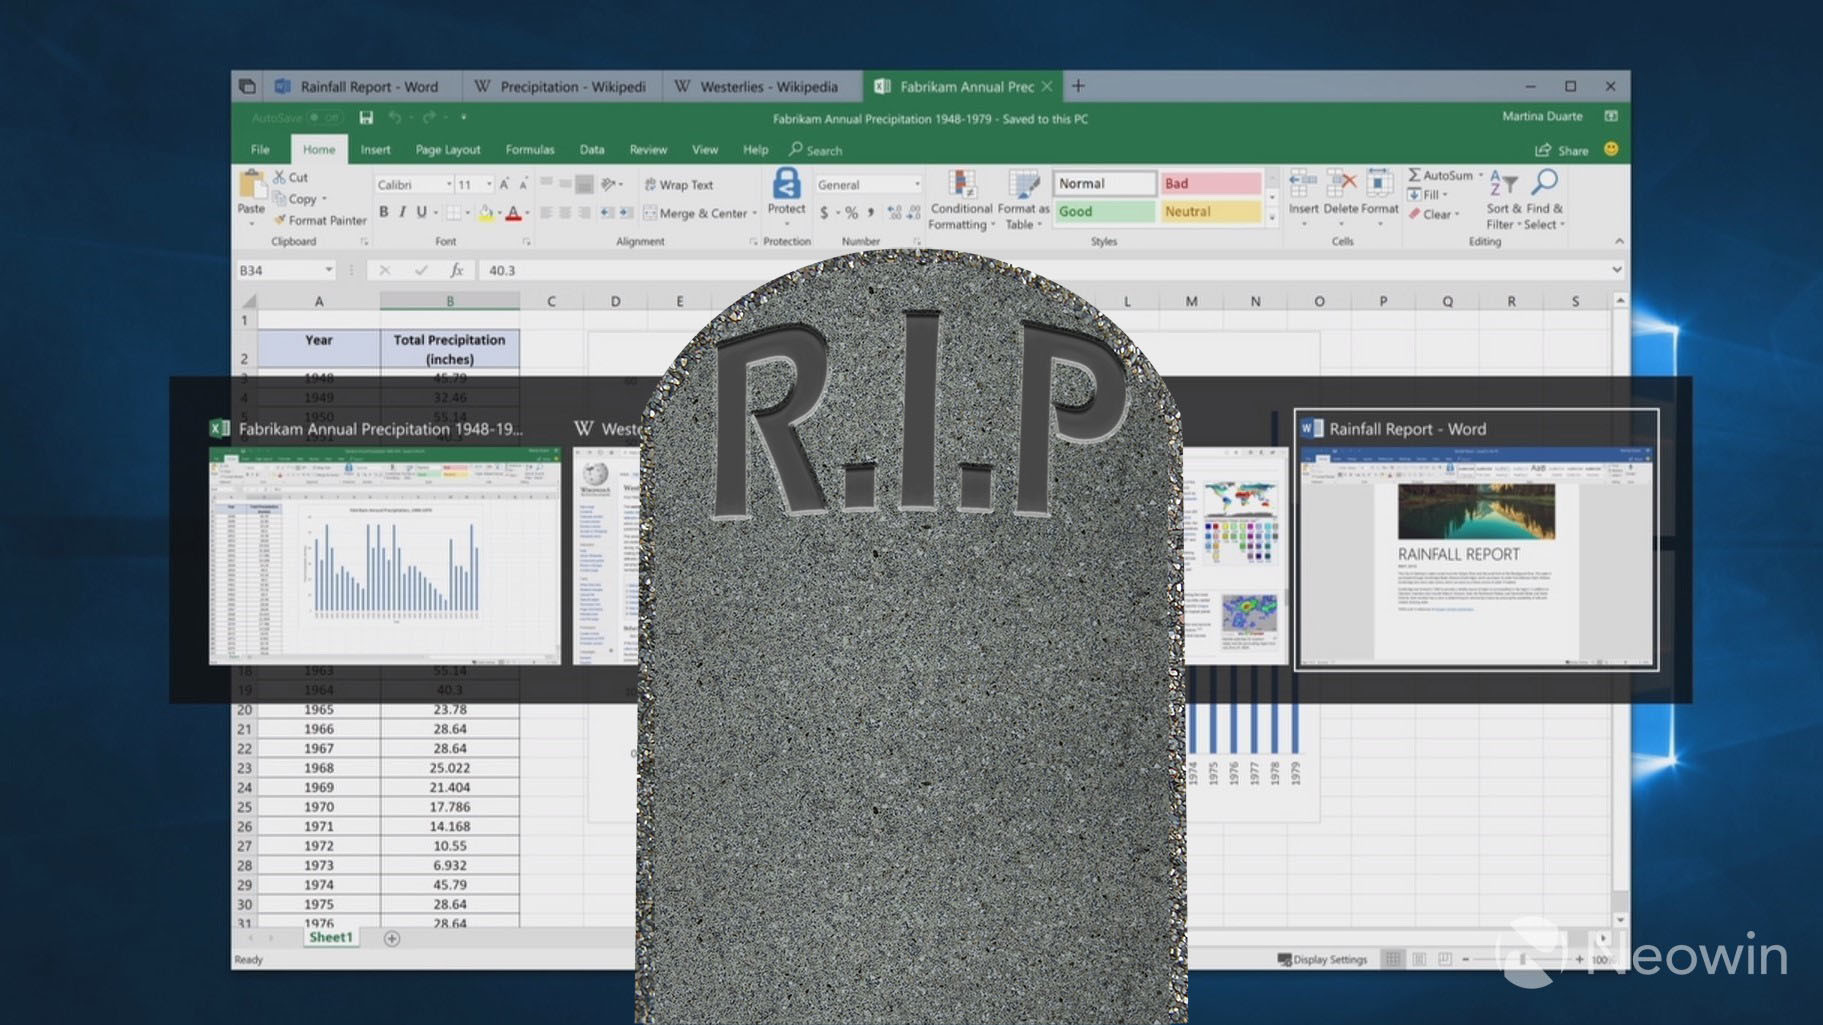Select the Bad cell style
Image resolution: width=1823 pixels, height=1025 pixels.
(x=1211, y=184)
